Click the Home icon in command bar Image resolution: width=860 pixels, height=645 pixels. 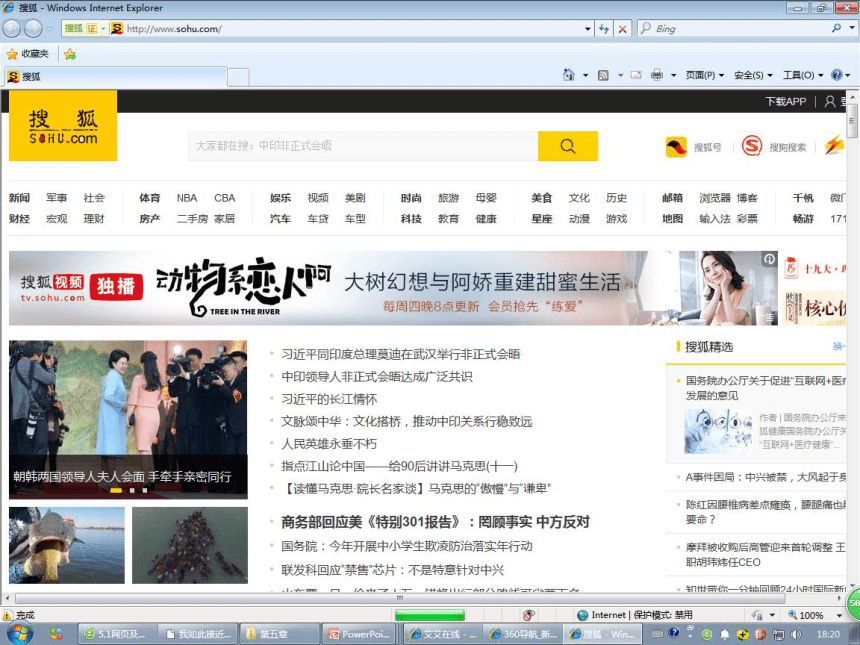[569, 75]
